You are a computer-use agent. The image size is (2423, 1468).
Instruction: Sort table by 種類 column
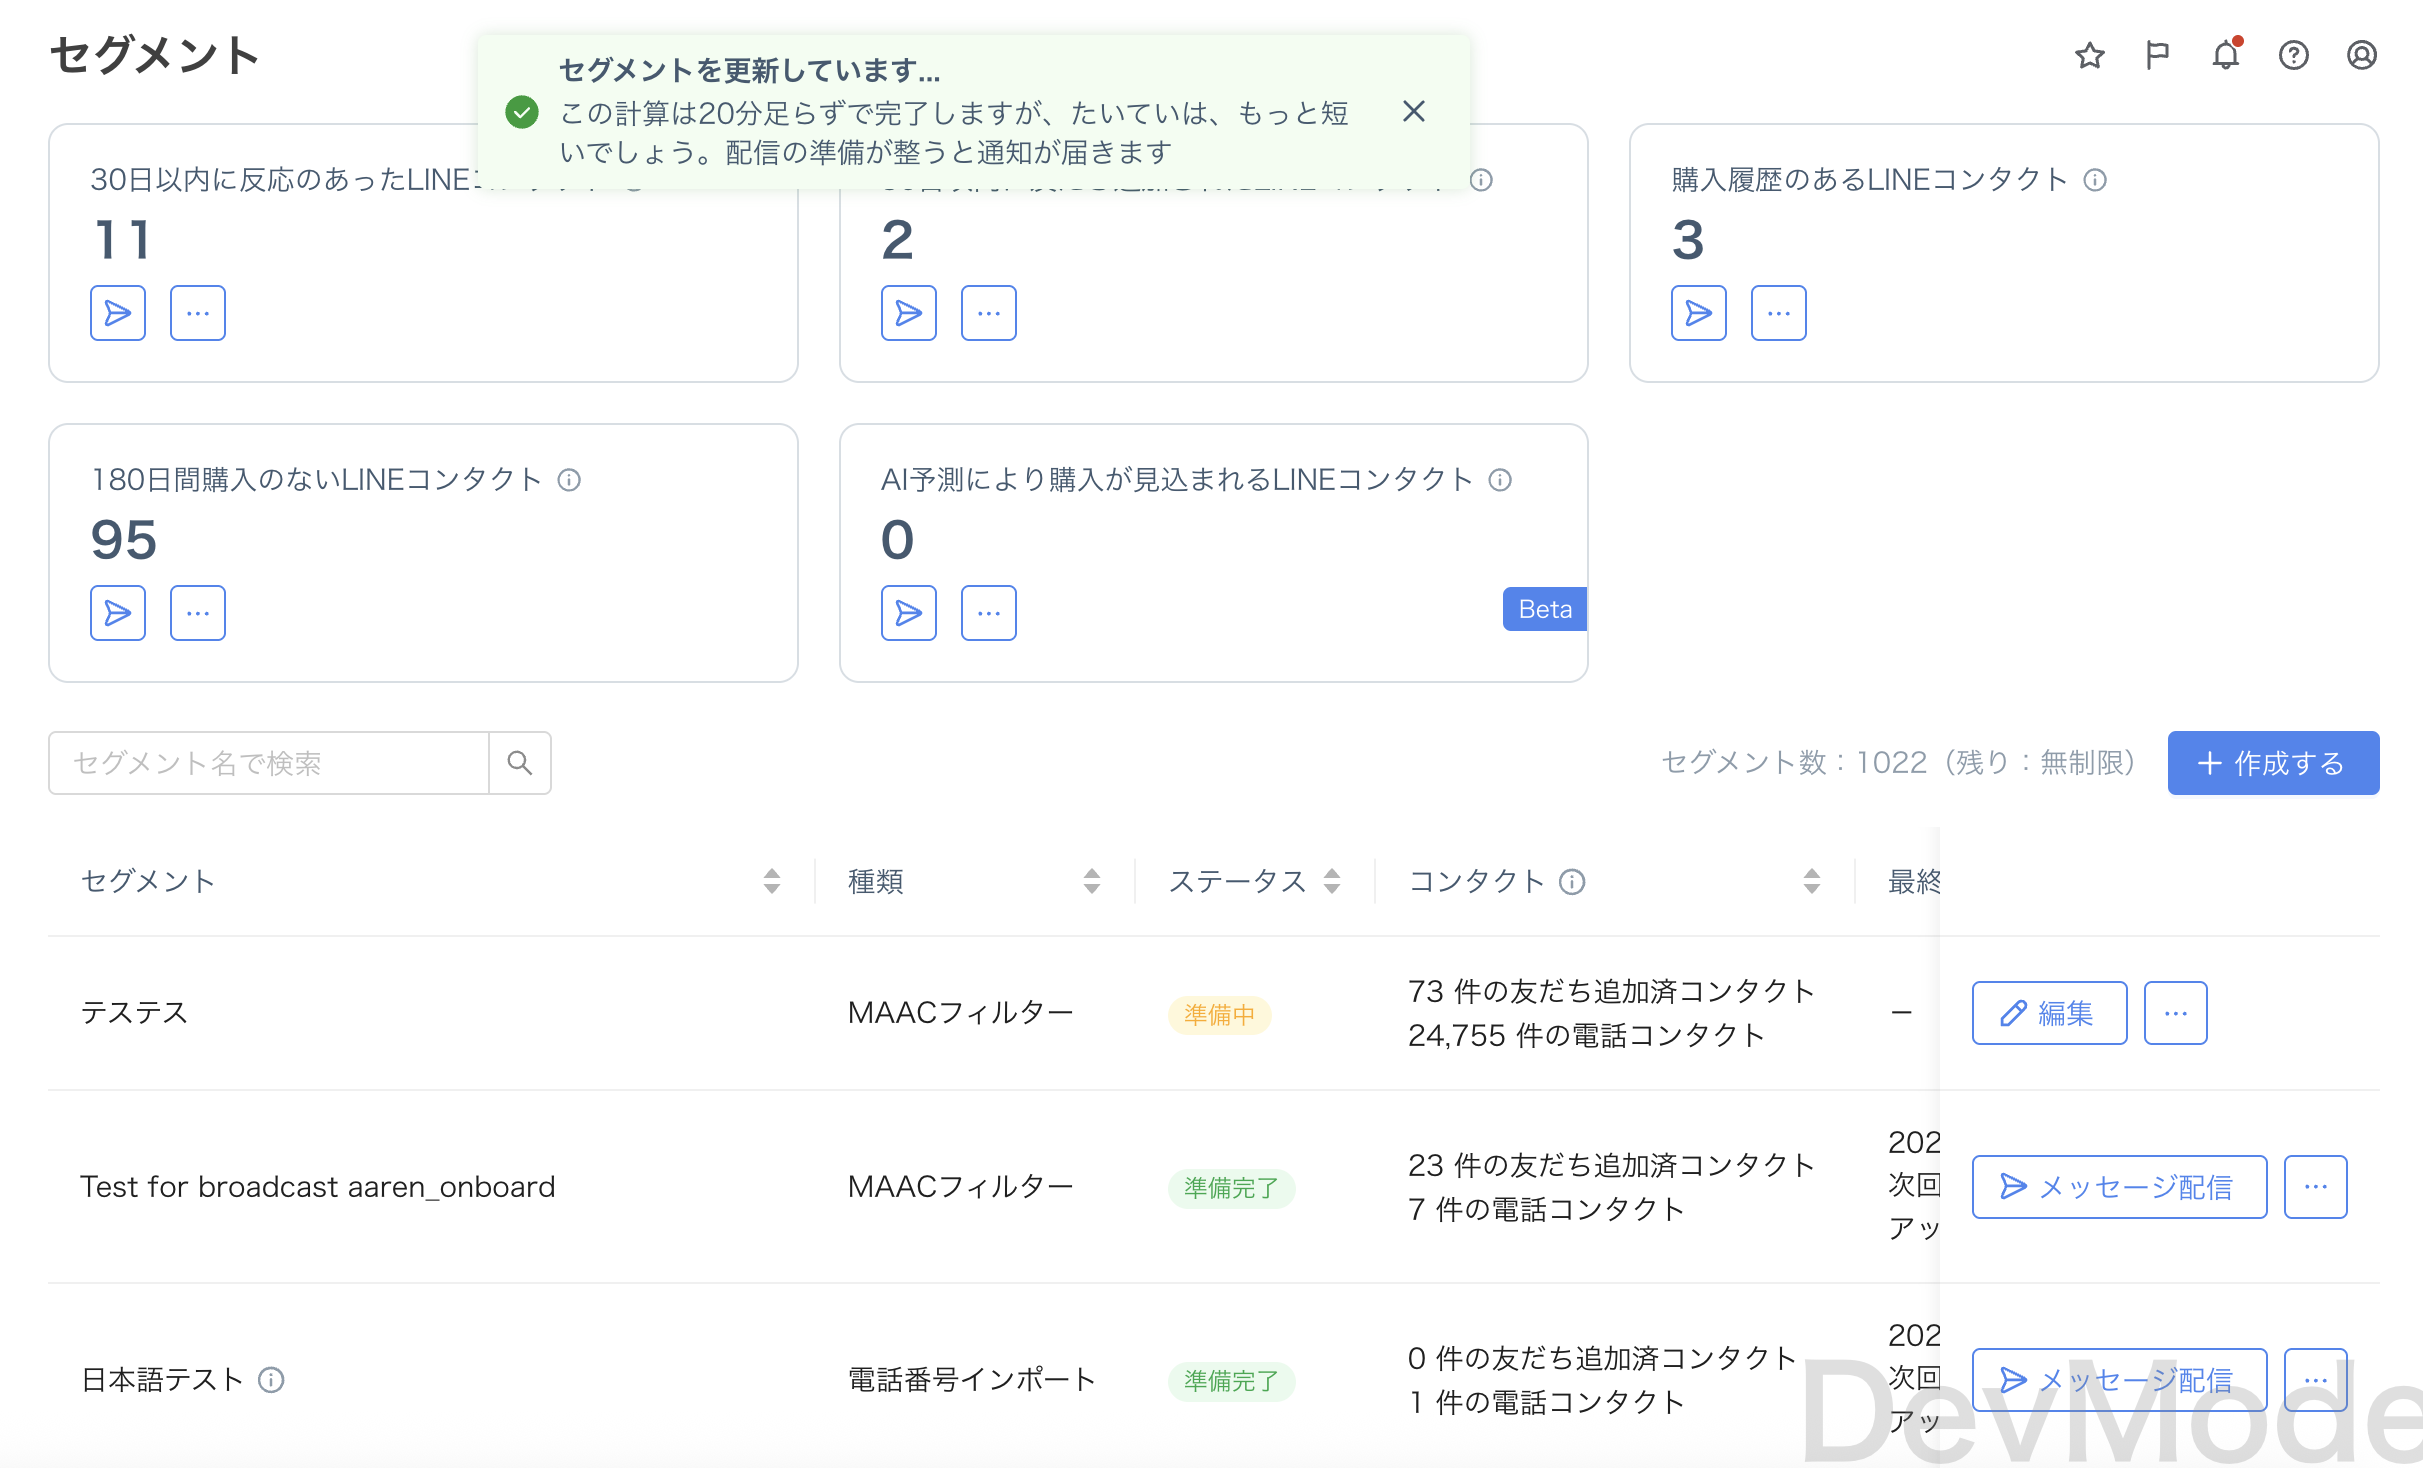1091,881
